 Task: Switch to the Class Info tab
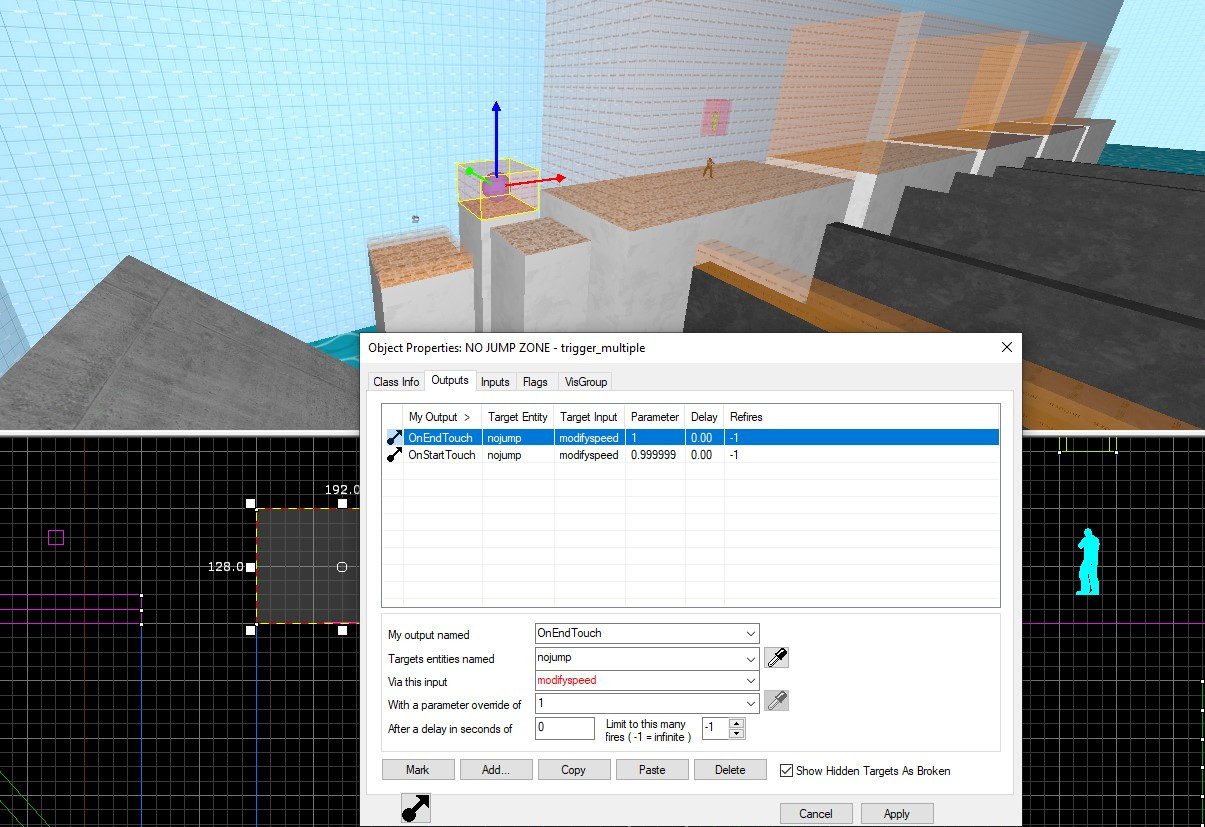396,382
